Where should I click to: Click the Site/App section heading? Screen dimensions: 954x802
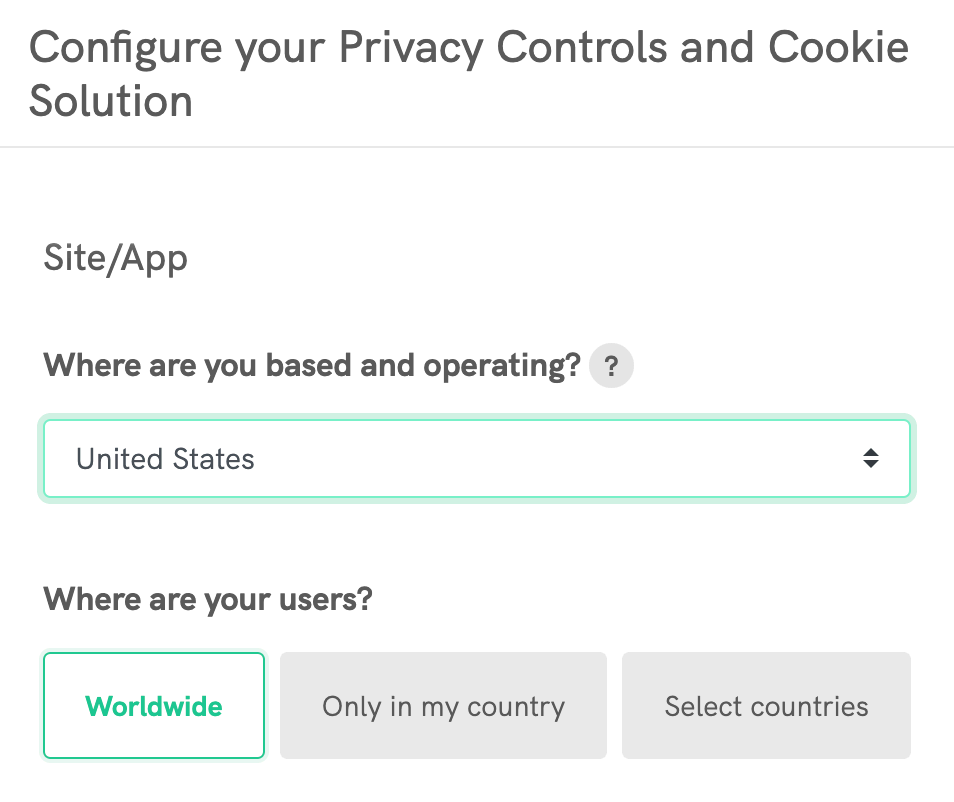115,259
